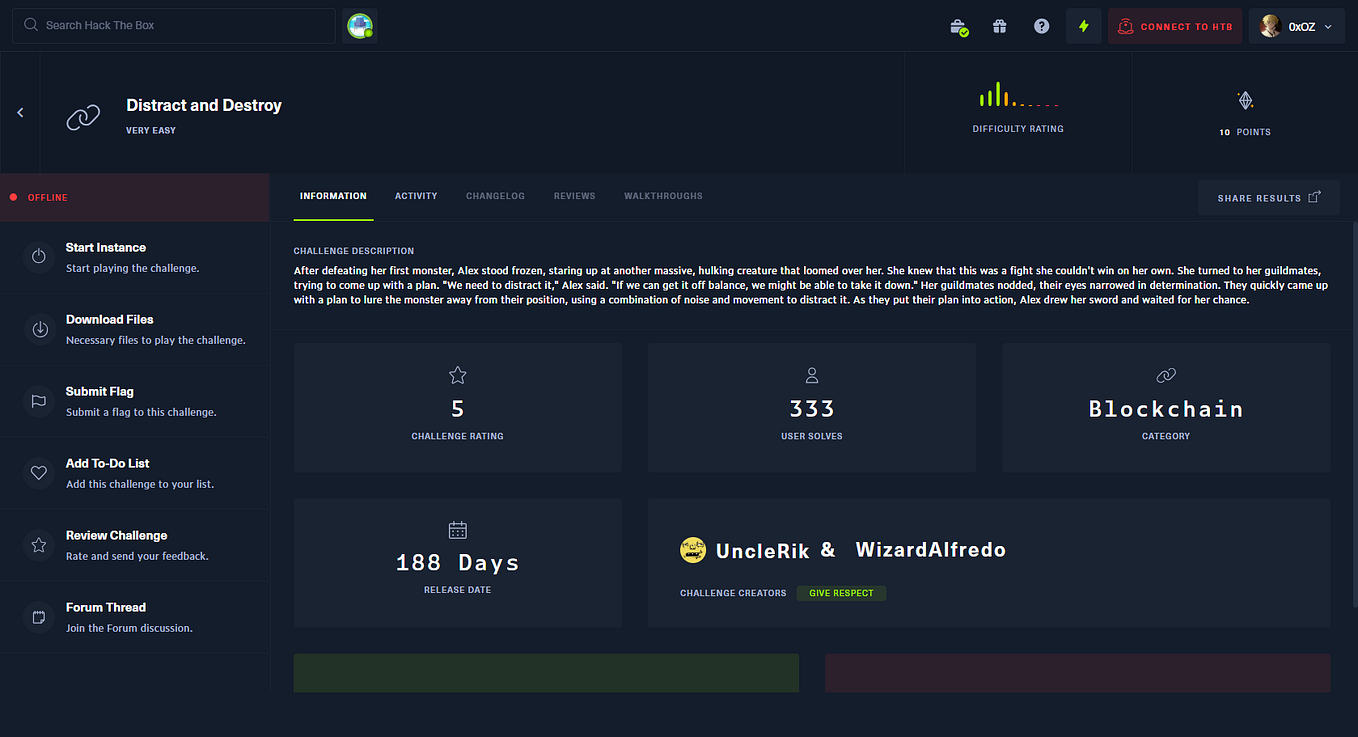Open the gift rewards icon in the top bar
This screenshot has height=737, width=1358.
999,25
